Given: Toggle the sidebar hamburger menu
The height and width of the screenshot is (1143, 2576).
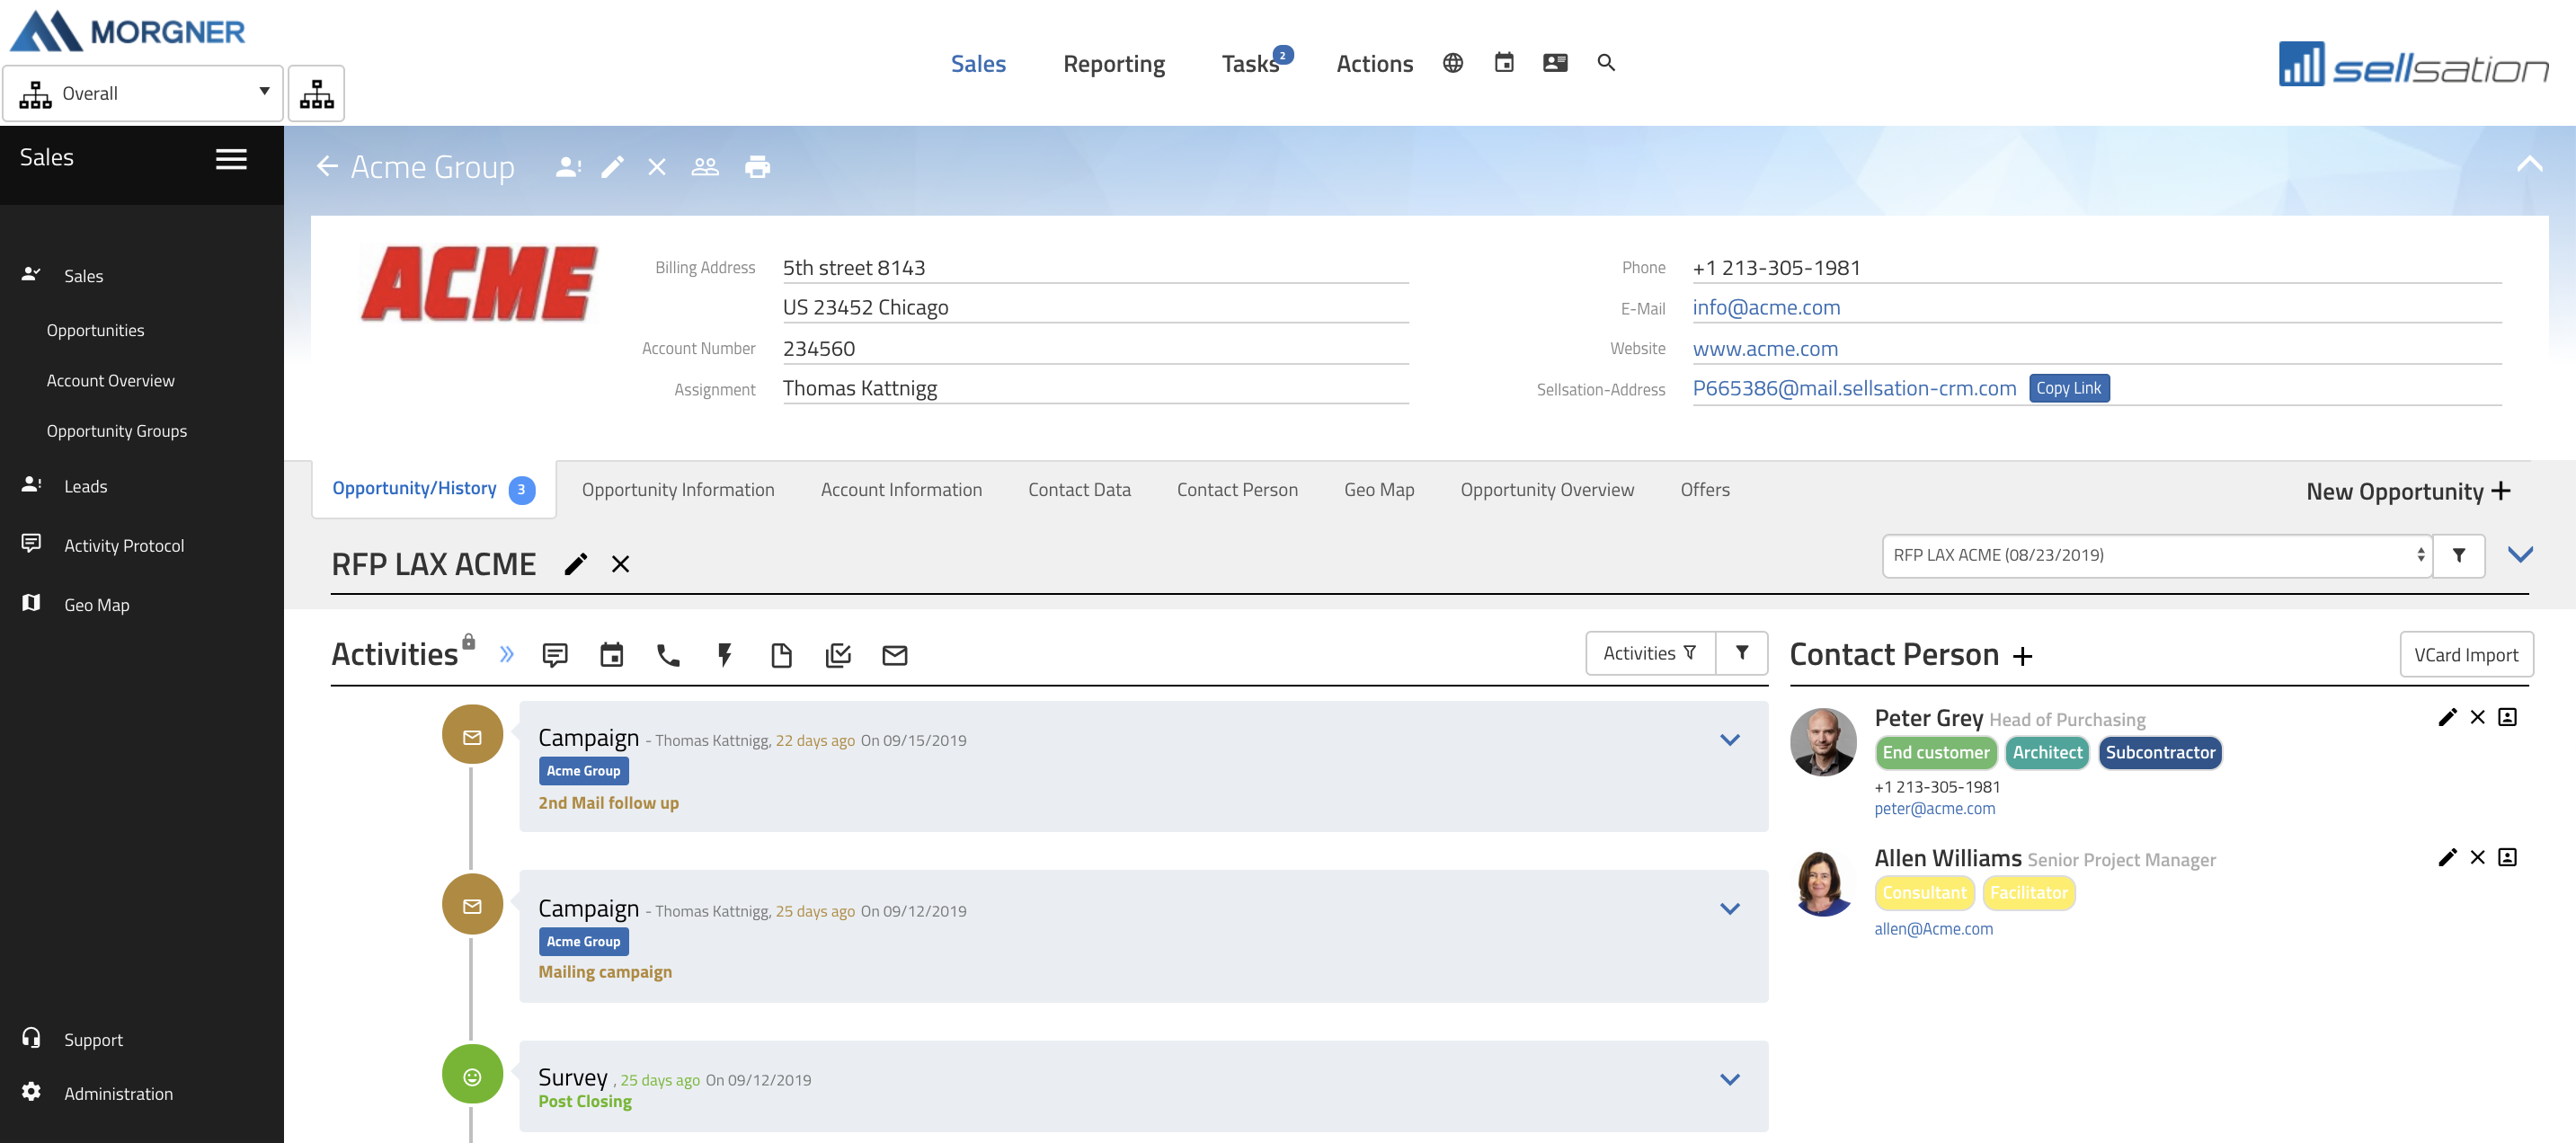Looking at the screenshot, I should pyautogui.click(x=231, y=159).
